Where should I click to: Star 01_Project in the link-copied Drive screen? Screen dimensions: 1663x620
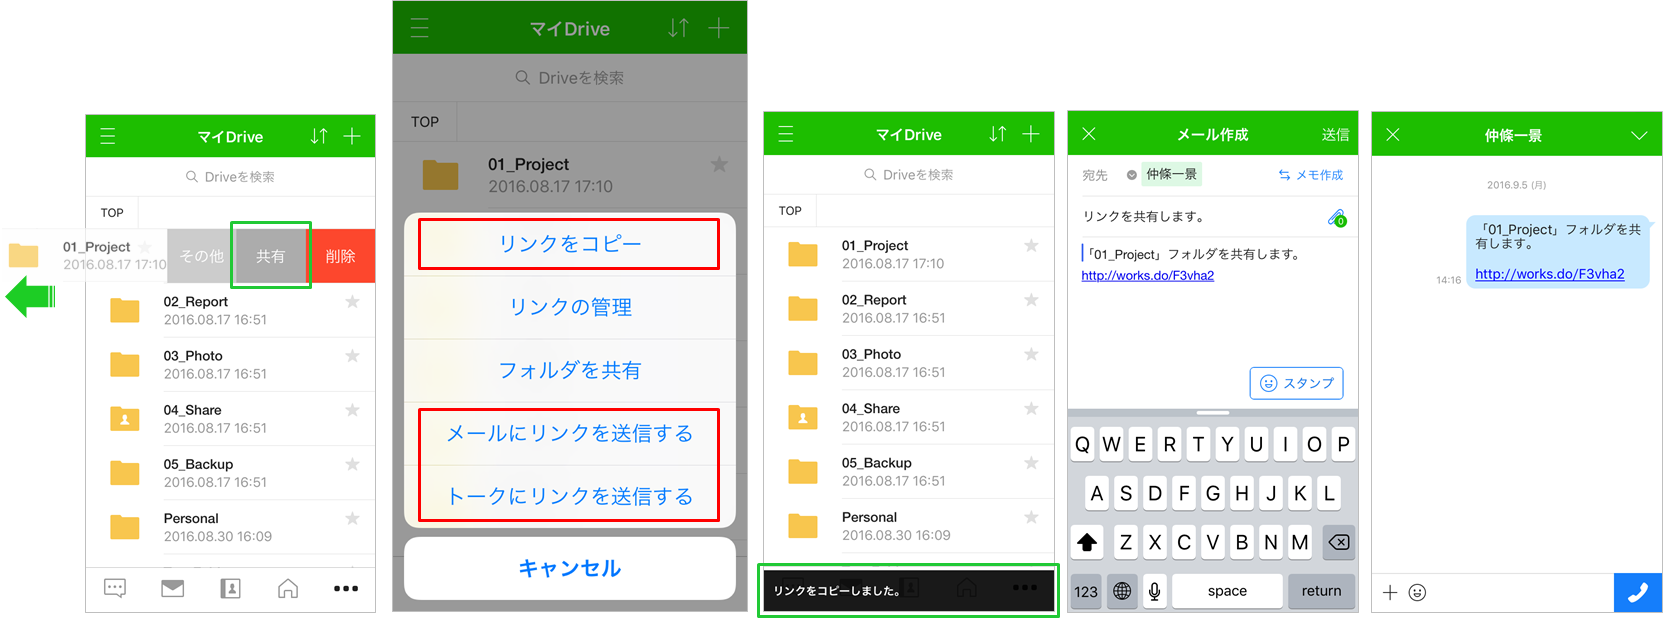[1031, 246]
